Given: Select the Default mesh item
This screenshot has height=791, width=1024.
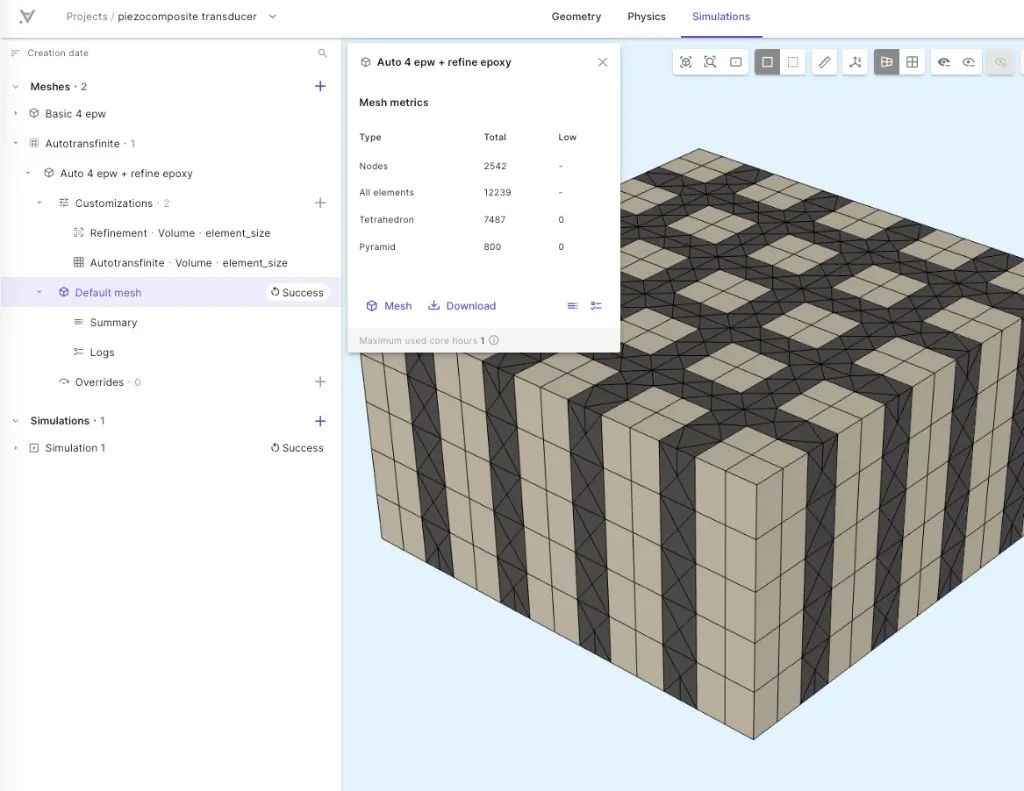Looking at the screenshot, I should [x=108, y=293].
